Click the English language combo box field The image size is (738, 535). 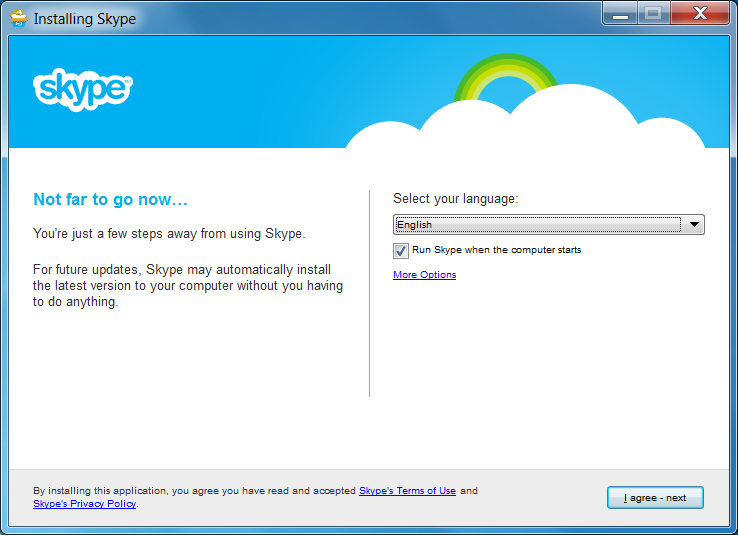click(538, 225)
